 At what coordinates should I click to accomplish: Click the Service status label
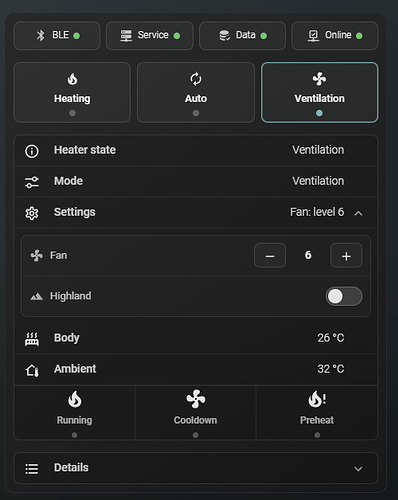[153, 35]
